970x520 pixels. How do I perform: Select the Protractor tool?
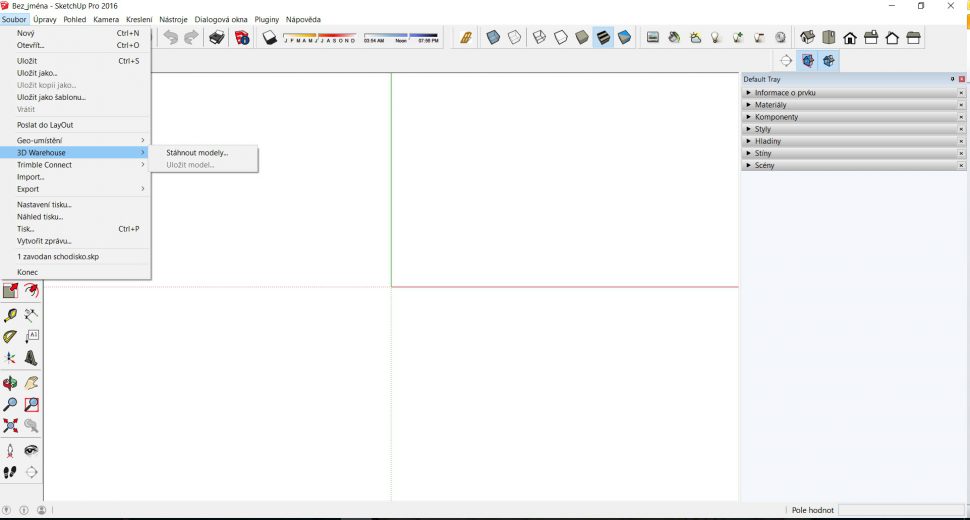pyautogui.click(x=11, y=336)
